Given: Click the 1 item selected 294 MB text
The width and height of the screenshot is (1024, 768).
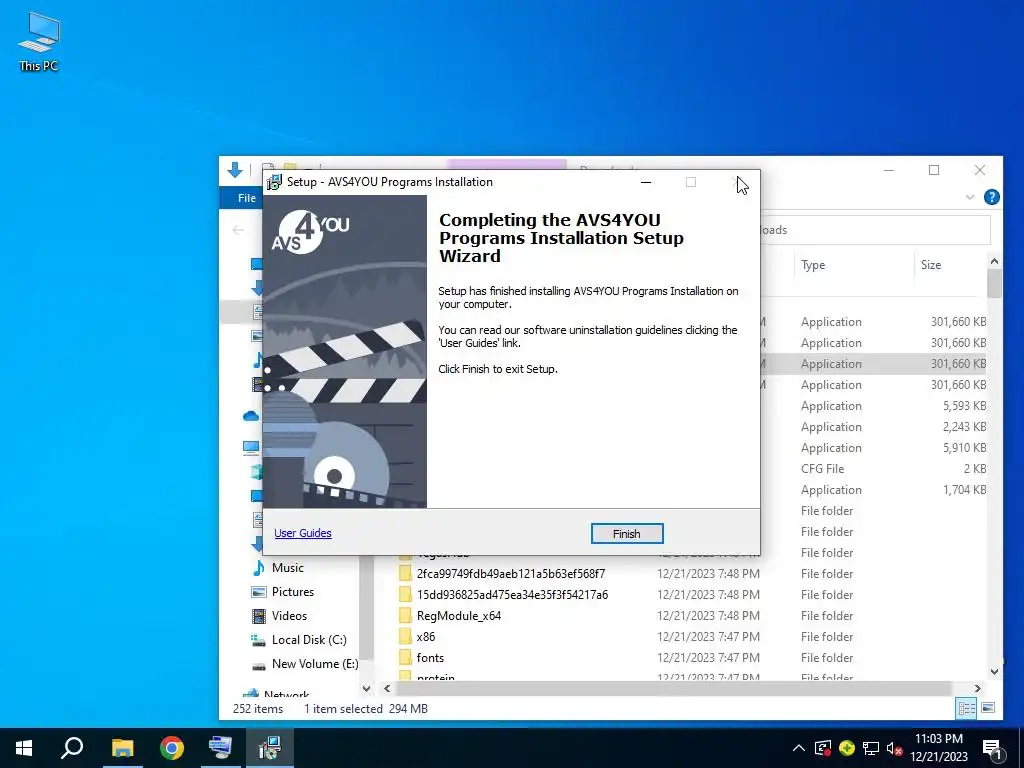Looking at the screenshot, I should tap(366, 709).
